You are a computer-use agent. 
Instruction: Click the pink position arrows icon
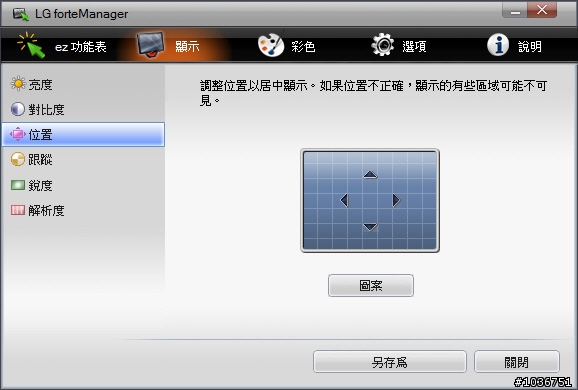tap(18, 134)
